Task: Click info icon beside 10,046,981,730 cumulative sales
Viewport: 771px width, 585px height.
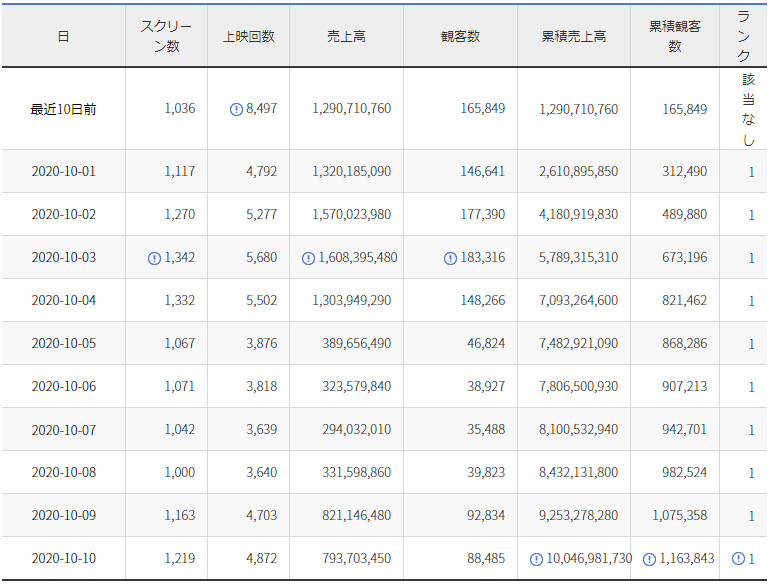Action: tap(536, 559)
